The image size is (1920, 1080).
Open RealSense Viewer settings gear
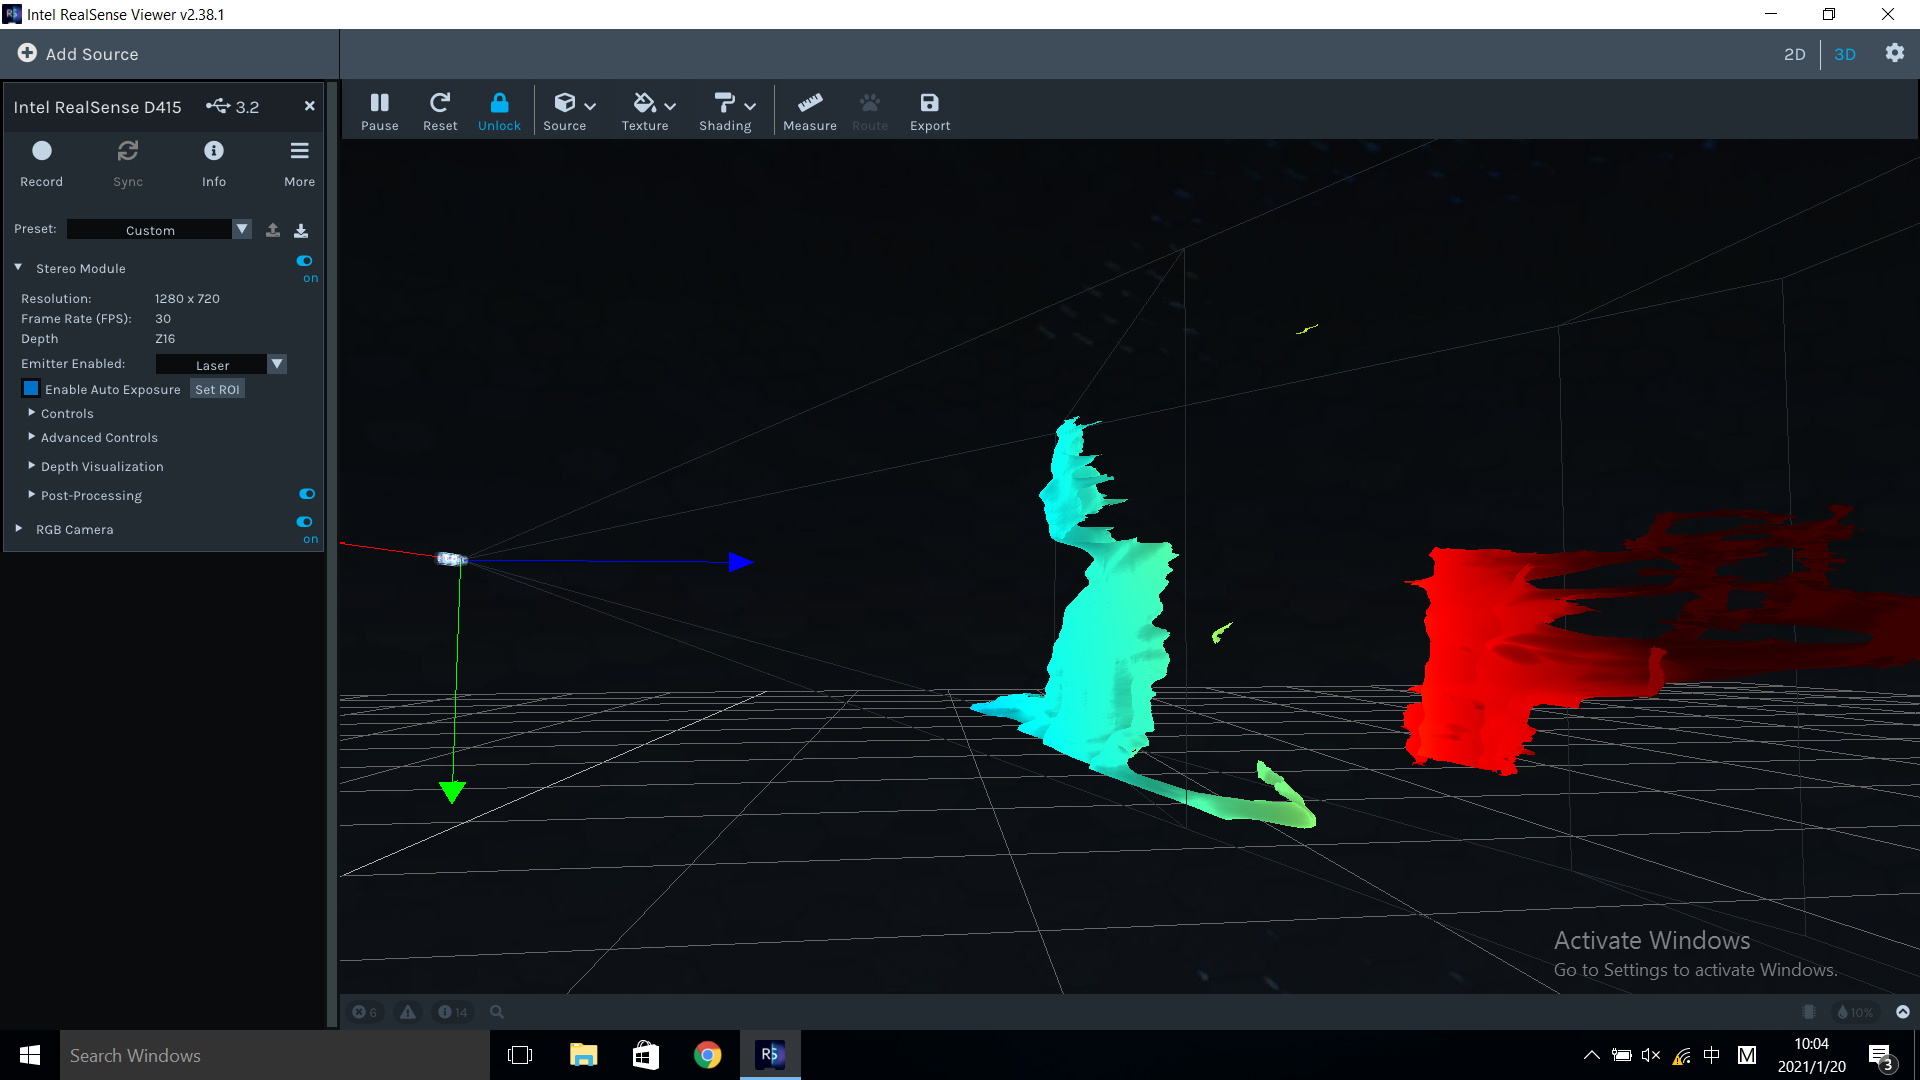click(x=1895, y=54)
